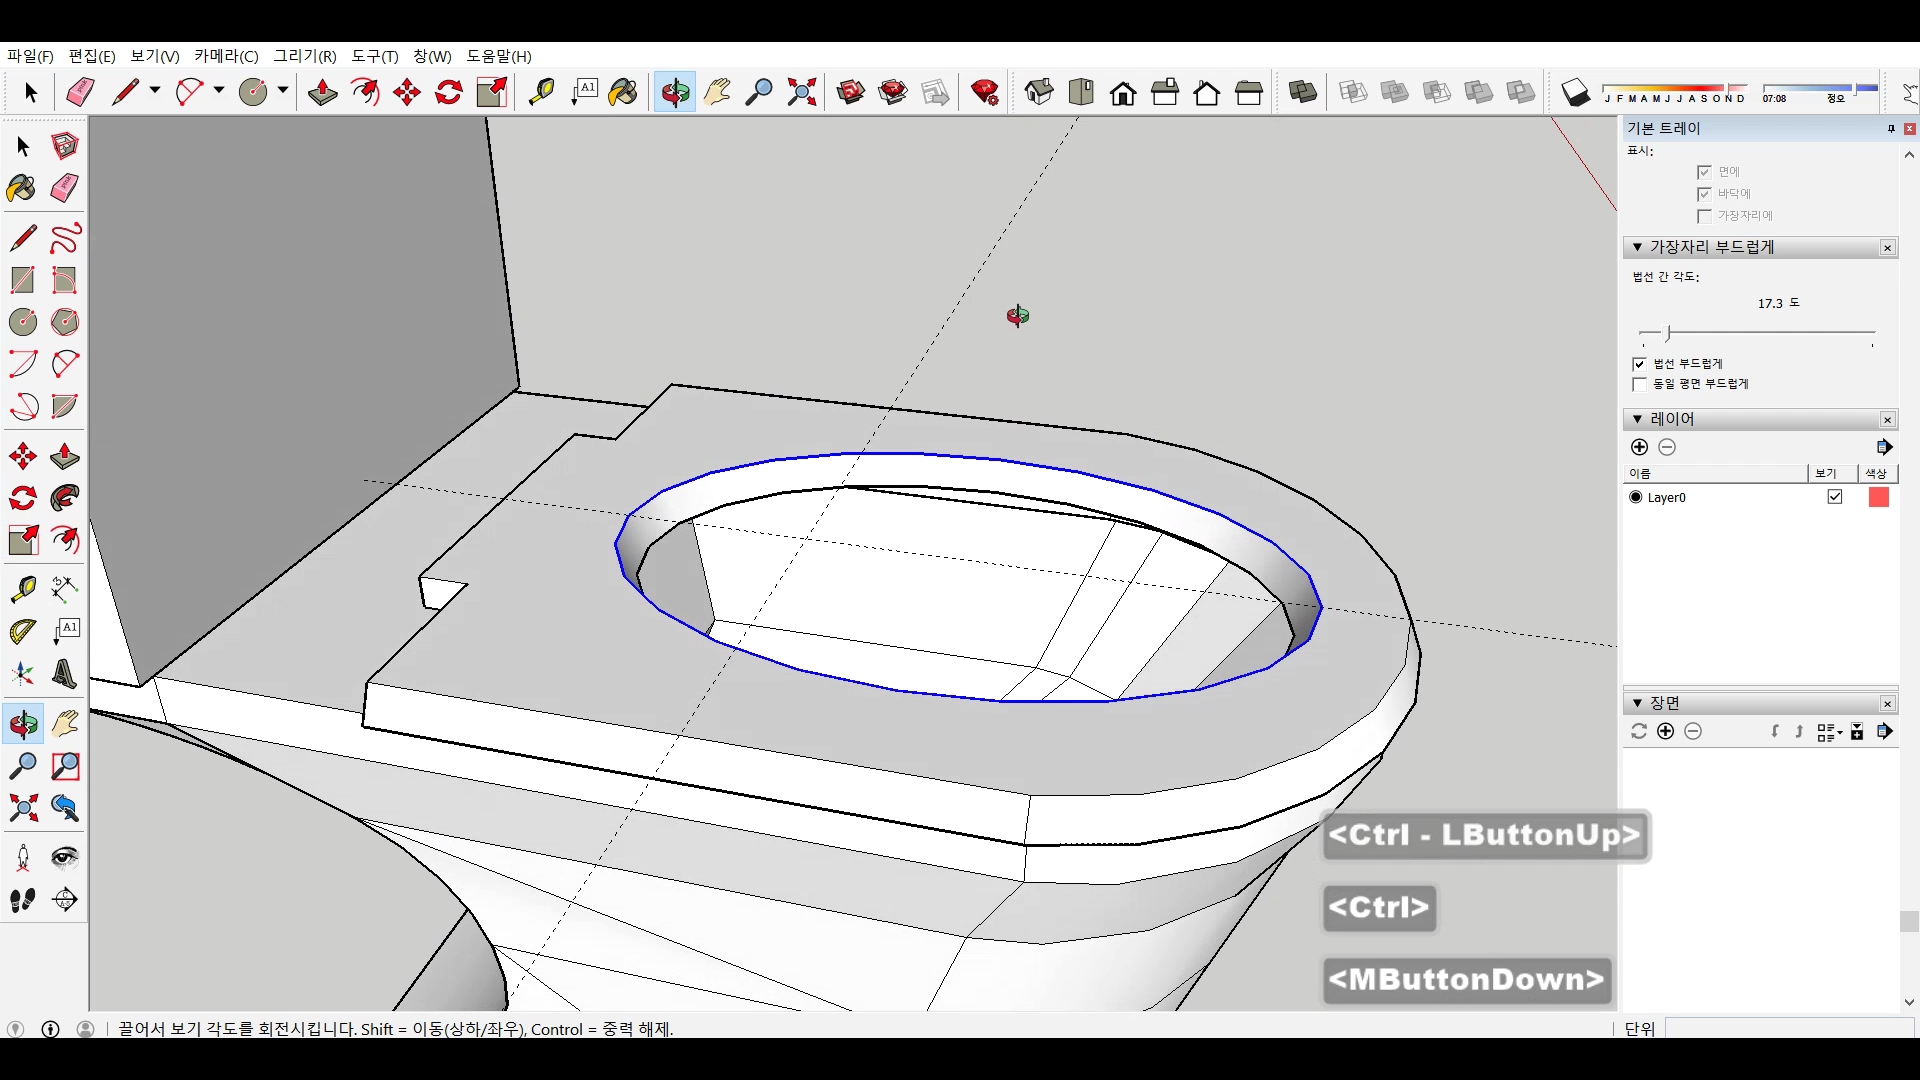Collapse the 레이어 panel section

pos(1637,419)
